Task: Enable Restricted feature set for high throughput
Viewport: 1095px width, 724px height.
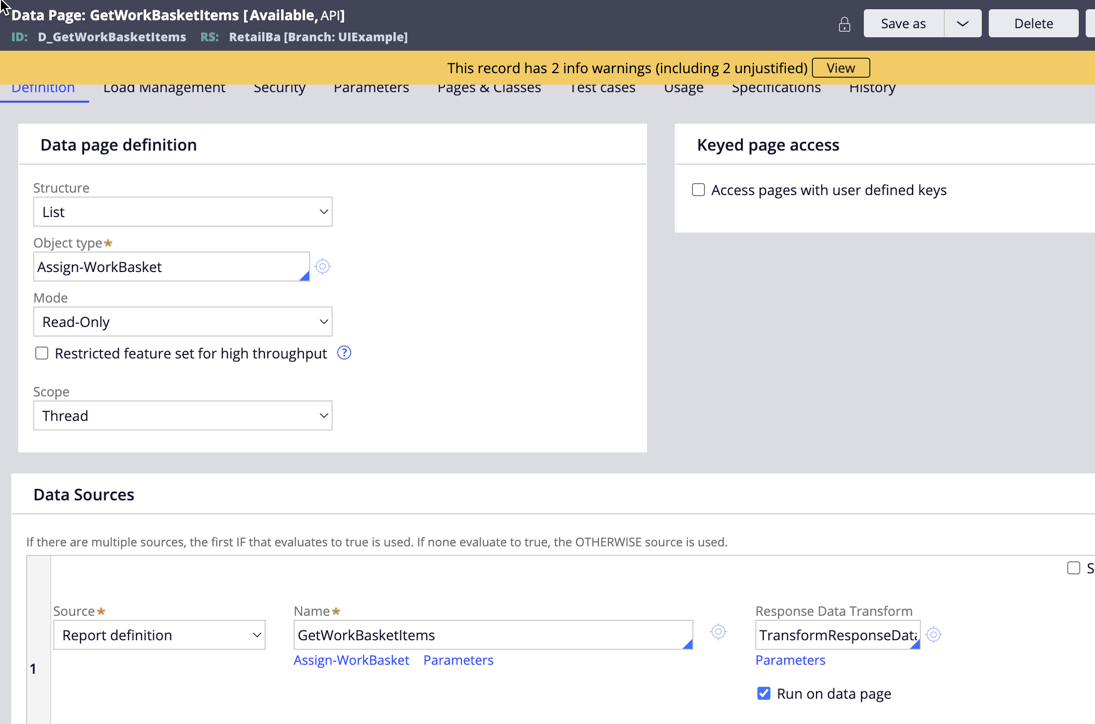Action: (42, 353)
